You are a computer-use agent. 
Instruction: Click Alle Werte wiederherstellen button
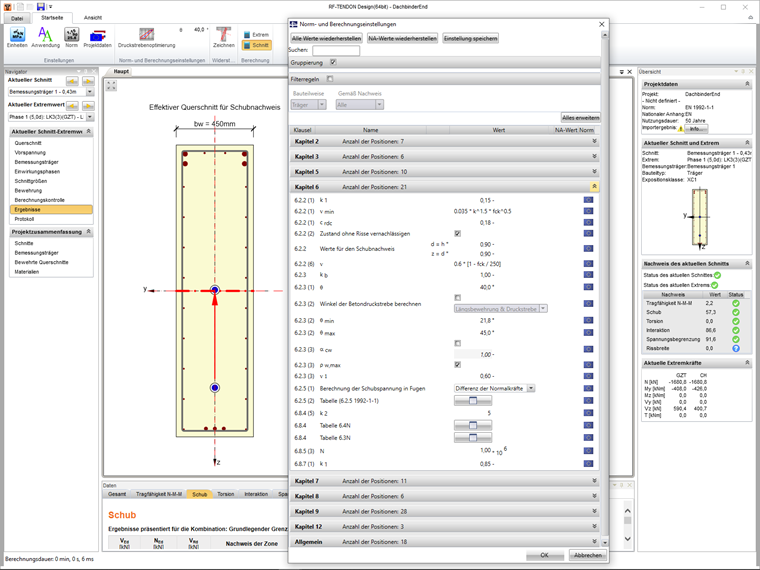click(326, 38)
